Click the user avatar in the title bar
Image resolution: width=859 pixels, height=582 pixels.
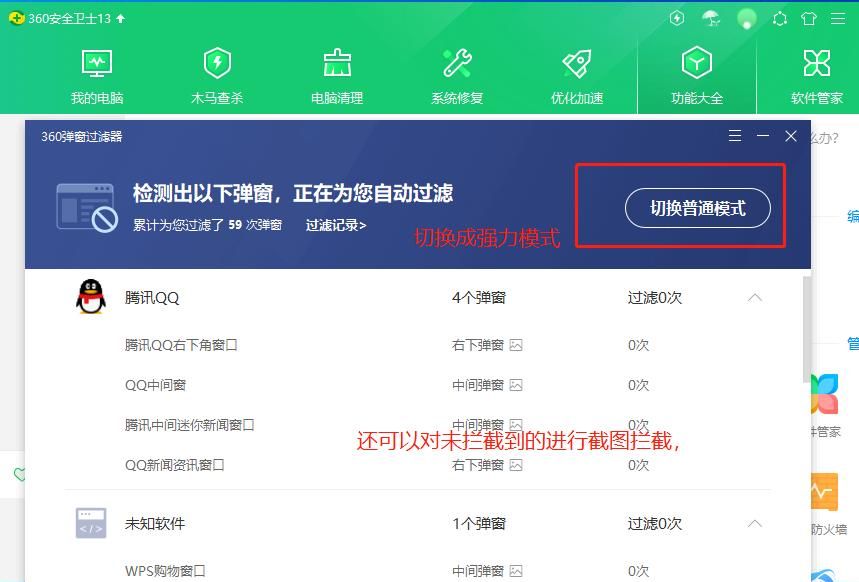(745, 18)
